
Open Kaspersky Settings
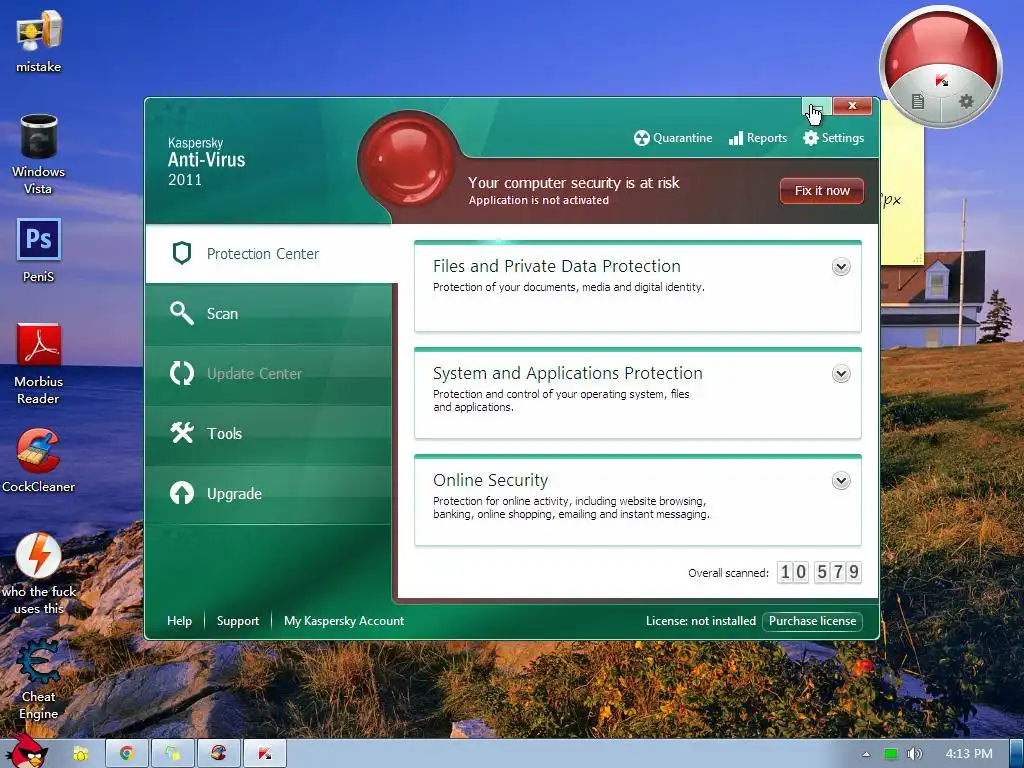[x=833, y=138]
